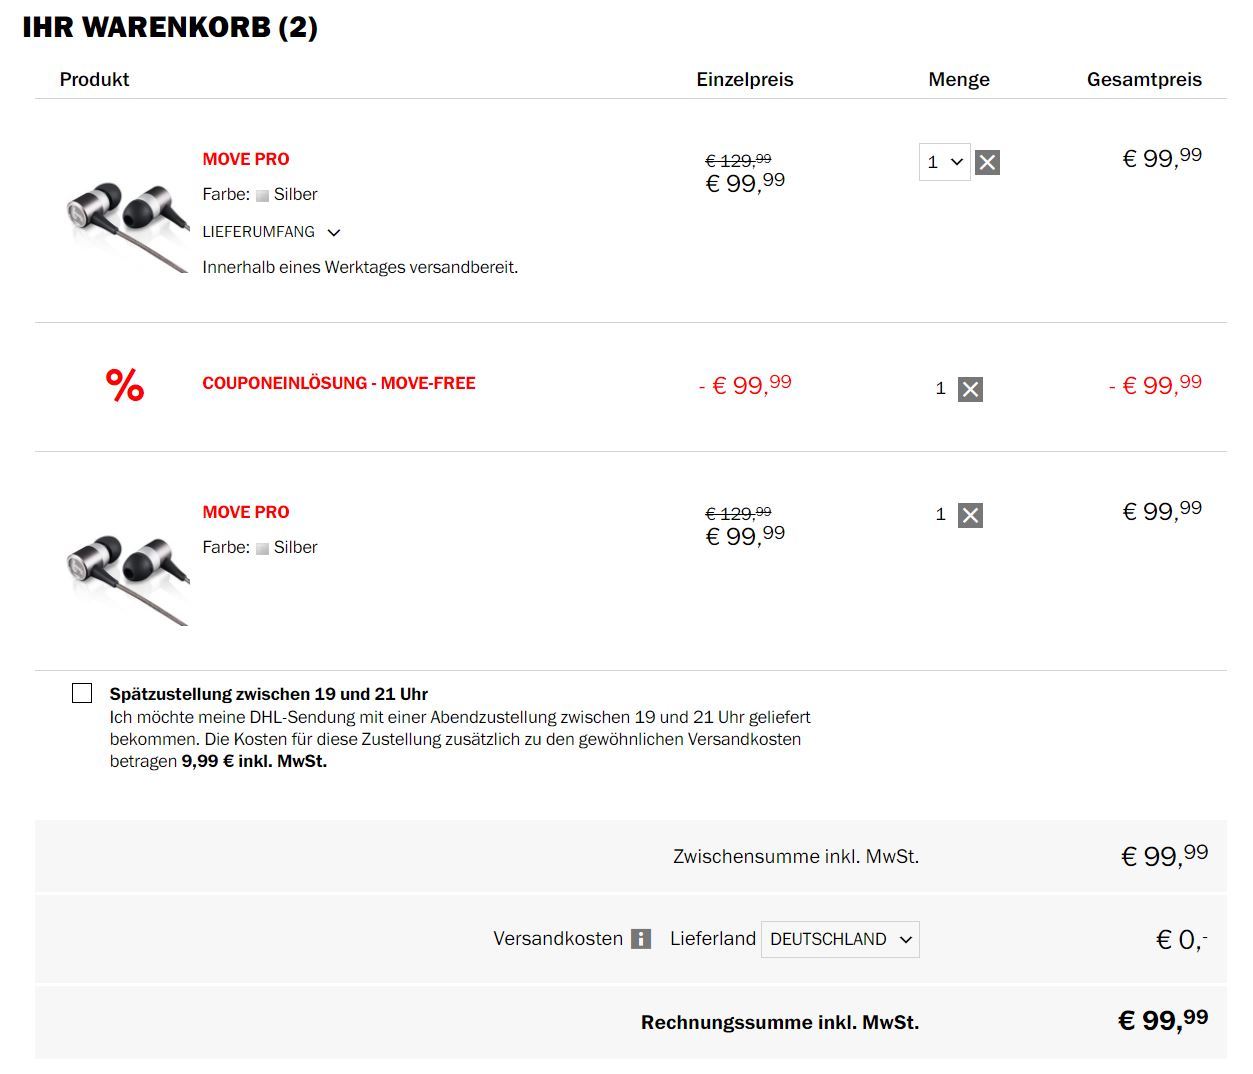1253x1074 pixels.
Task: Expand the Lieferumfang details
Action: (x=271, y=232)
